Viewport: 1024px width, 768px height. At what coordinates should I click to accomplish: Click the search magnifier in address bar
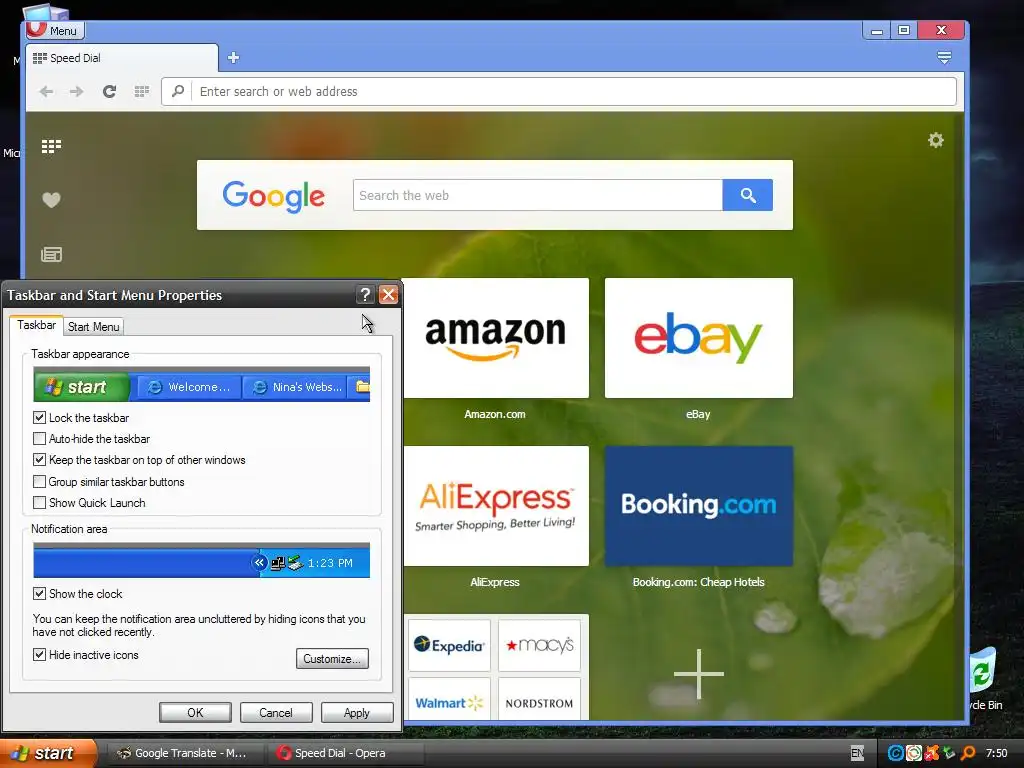point(178,91)
